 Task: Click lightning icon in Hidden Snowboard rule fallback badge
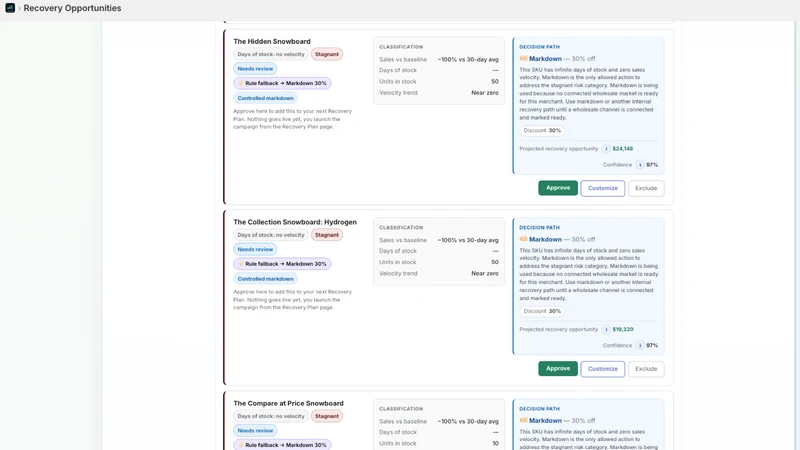[x=241, y=83]
